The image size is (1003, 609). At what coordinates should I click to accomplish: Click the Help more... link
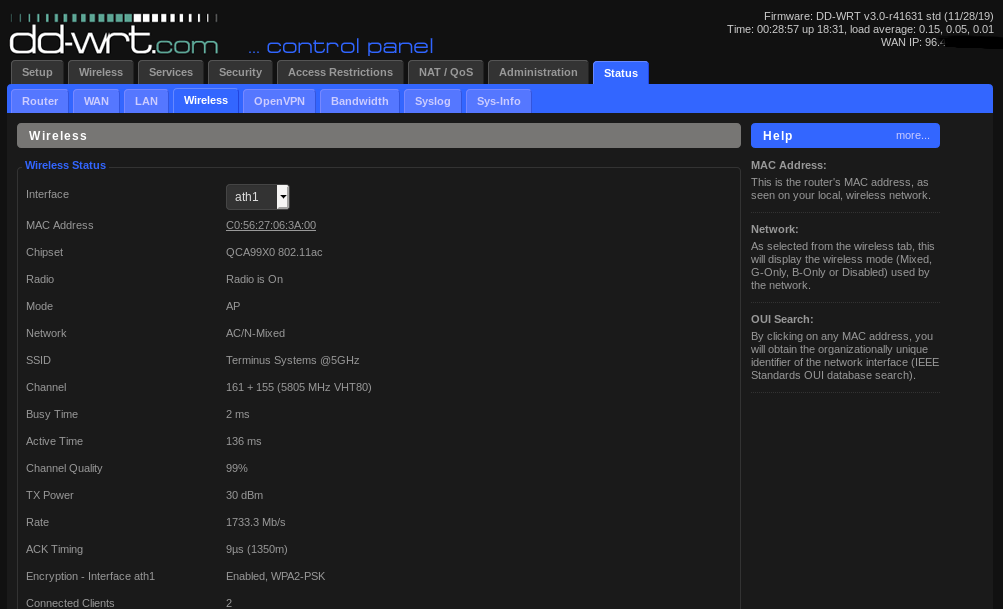[x=912, y=135]
